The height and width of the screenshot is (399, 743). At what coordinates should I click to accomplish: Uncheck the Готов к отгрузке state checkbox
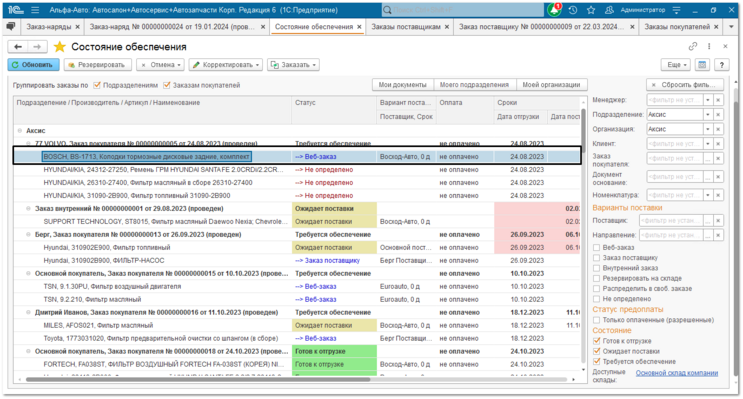[x=597, y=341]
